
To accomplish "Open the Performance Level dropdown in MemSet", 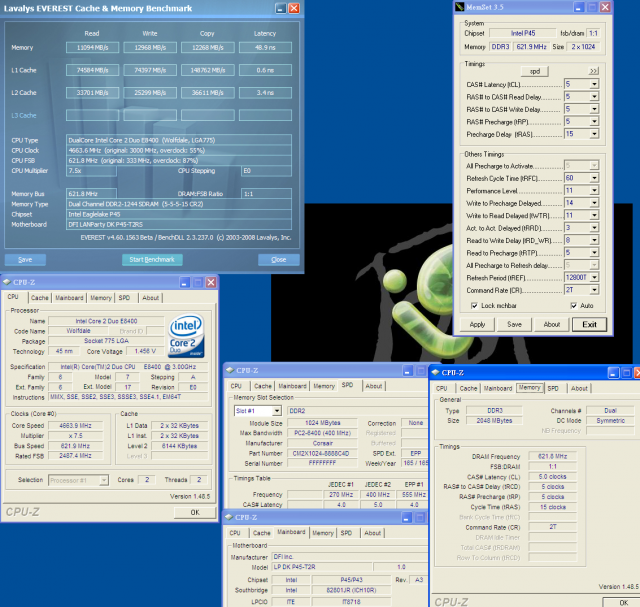I will coord(594,191).
